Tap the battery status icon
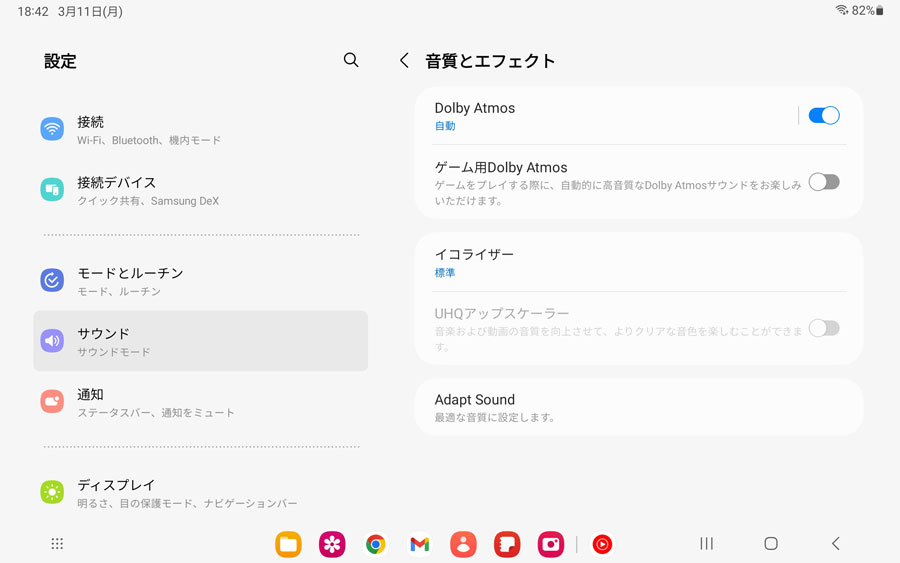900x563 pixels. click(880, 10)
